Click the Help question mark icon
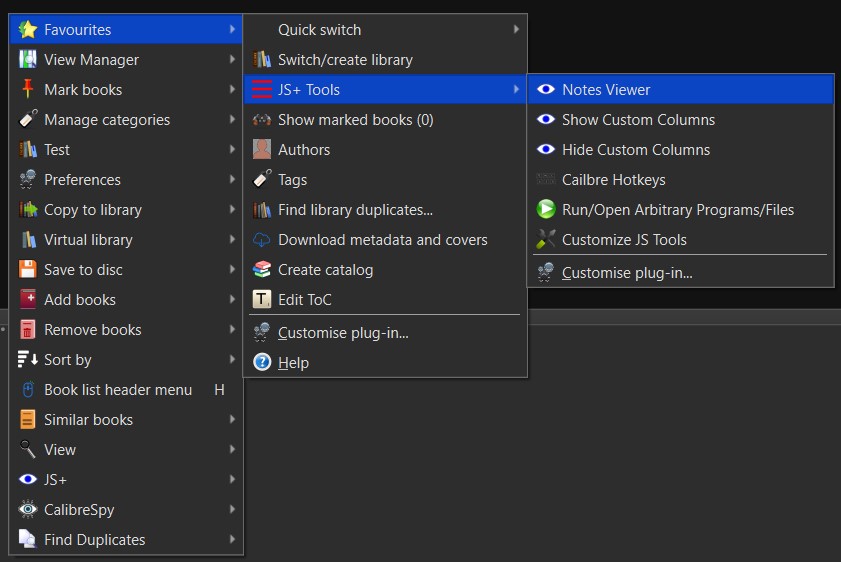Viewport: 841px width, 562px height. coord(262,362)
